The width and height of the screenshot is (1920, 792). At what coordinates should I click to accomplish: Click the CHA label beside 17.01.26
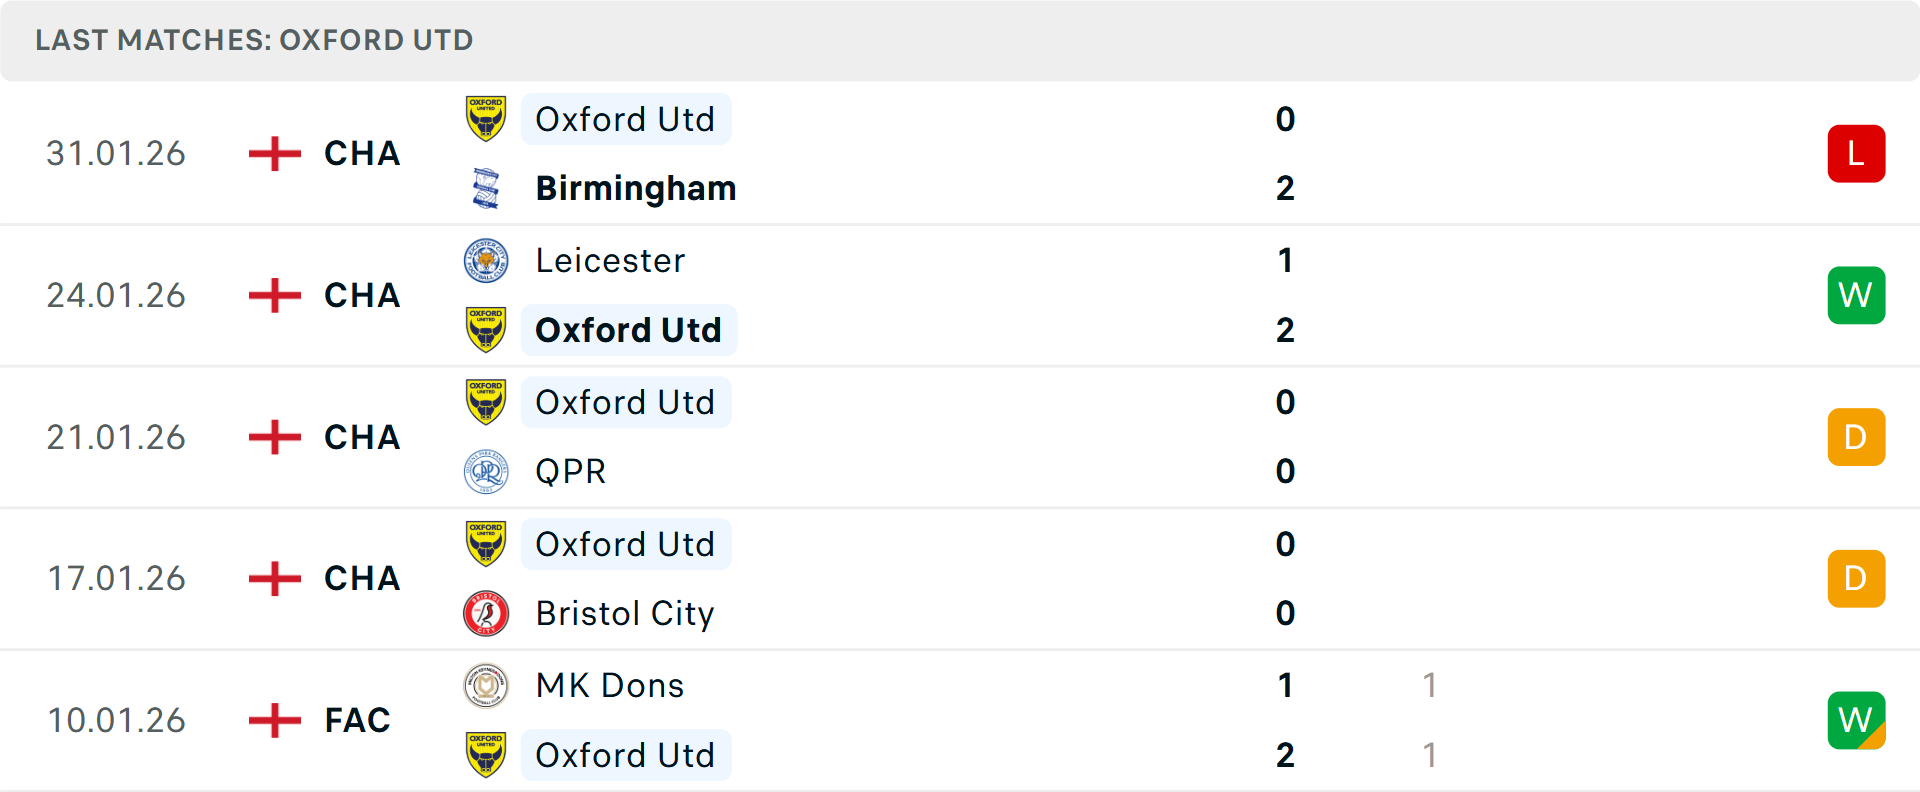pos(362,578)
